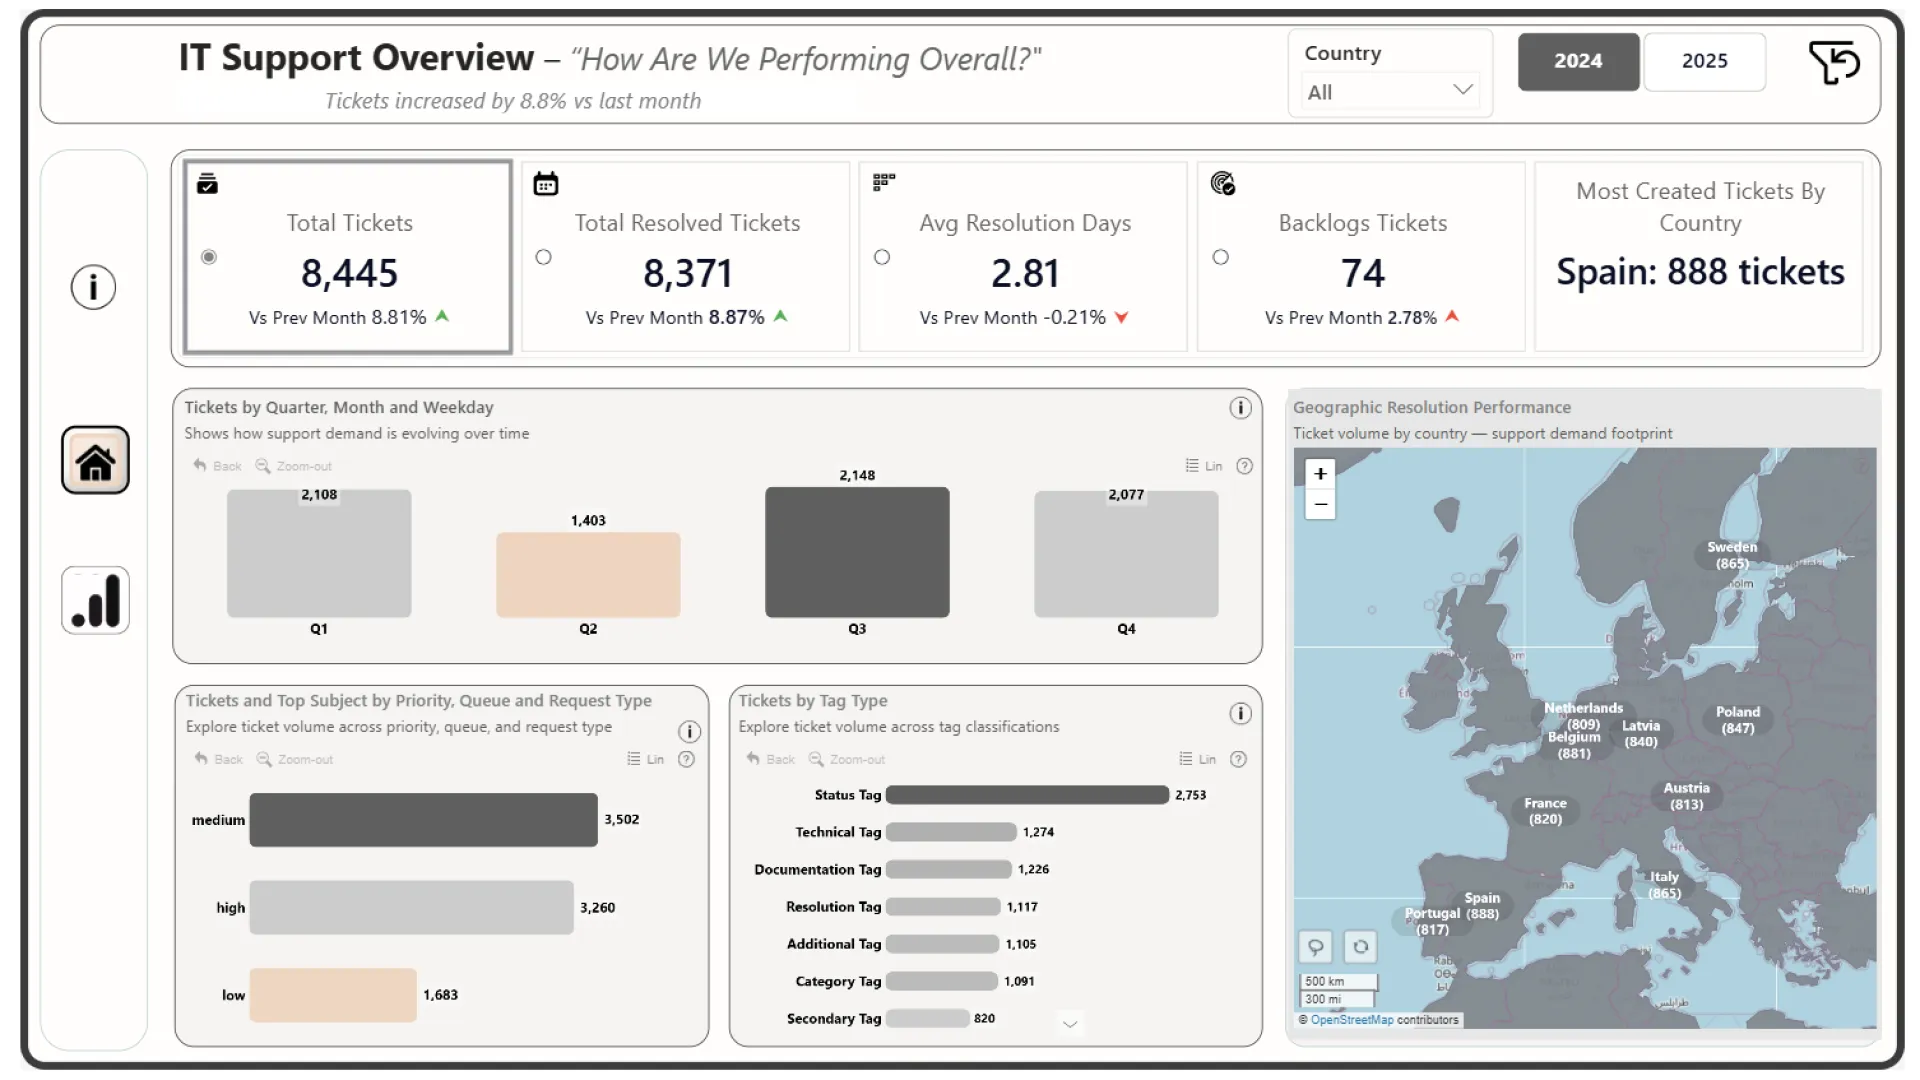
Task: Click the peach Q2 bar showing 1,403
Action: [x=588, y=575]
